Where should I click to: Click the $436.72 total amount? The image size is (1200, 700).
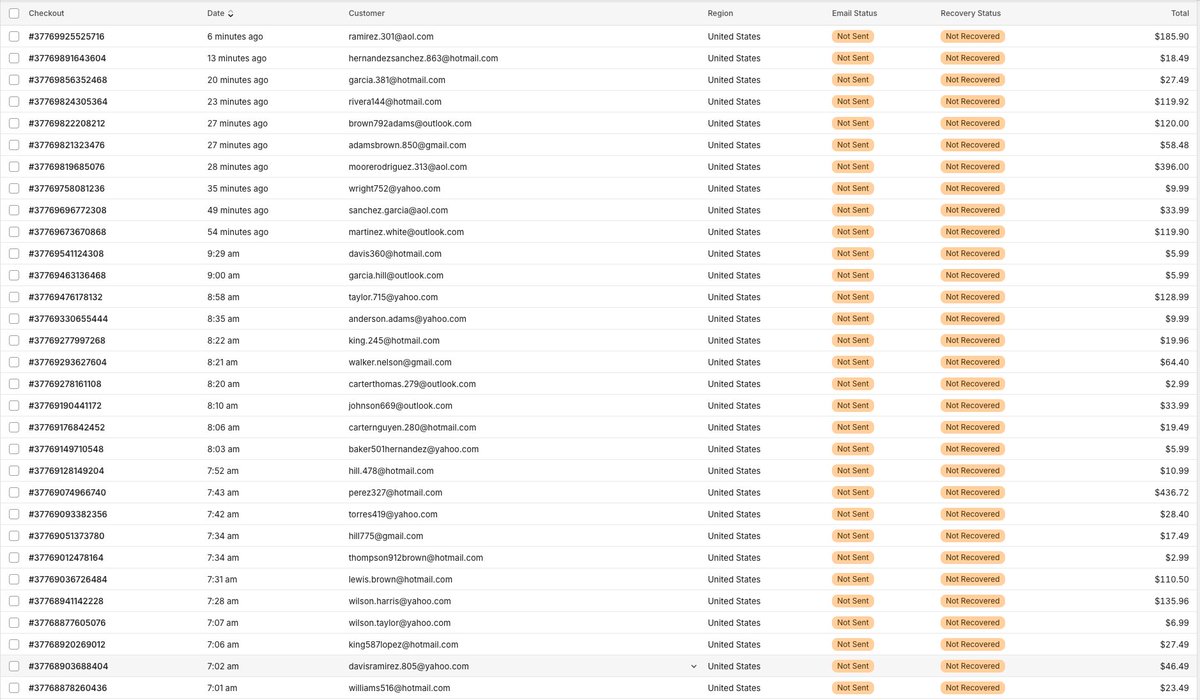pyautogui.click(x=1171, y=492)
